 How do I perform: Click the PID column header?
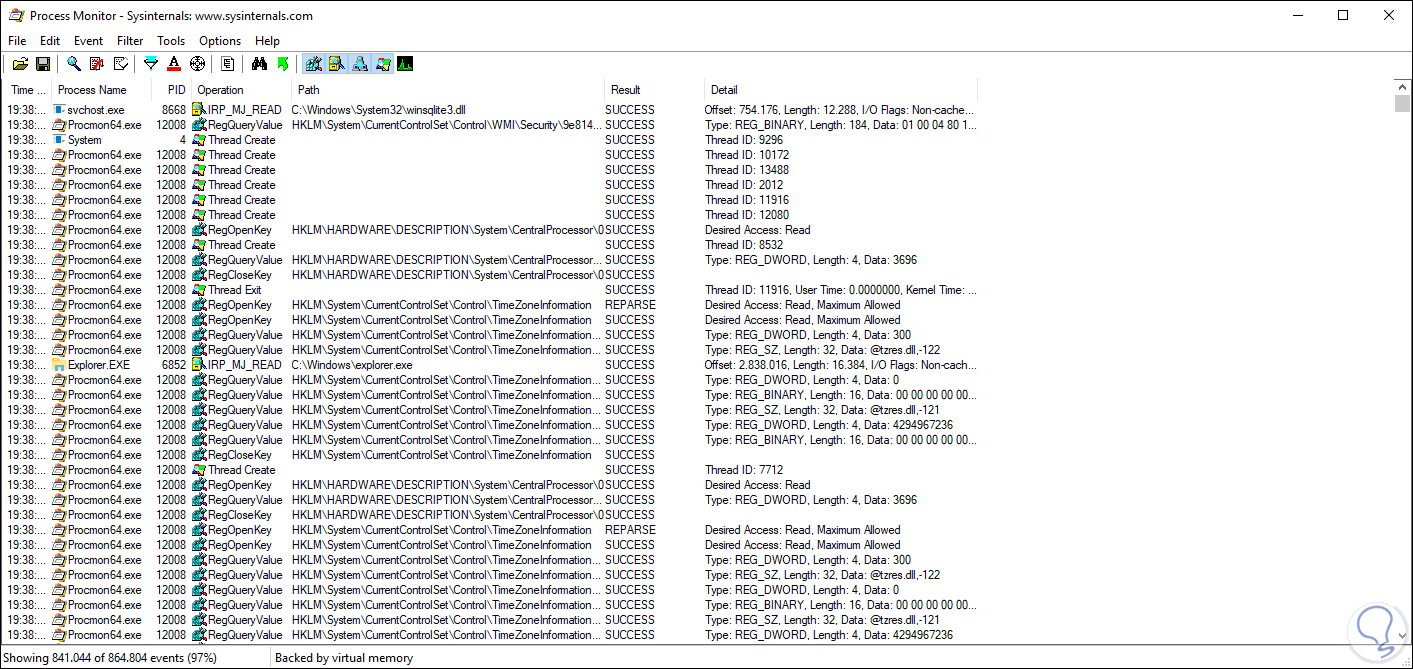pyautogui.click(x=172, y=90)
